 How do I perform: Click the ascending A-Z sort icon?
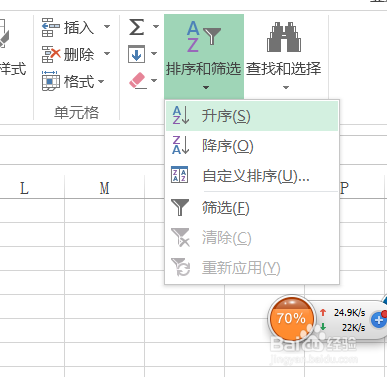181,115
